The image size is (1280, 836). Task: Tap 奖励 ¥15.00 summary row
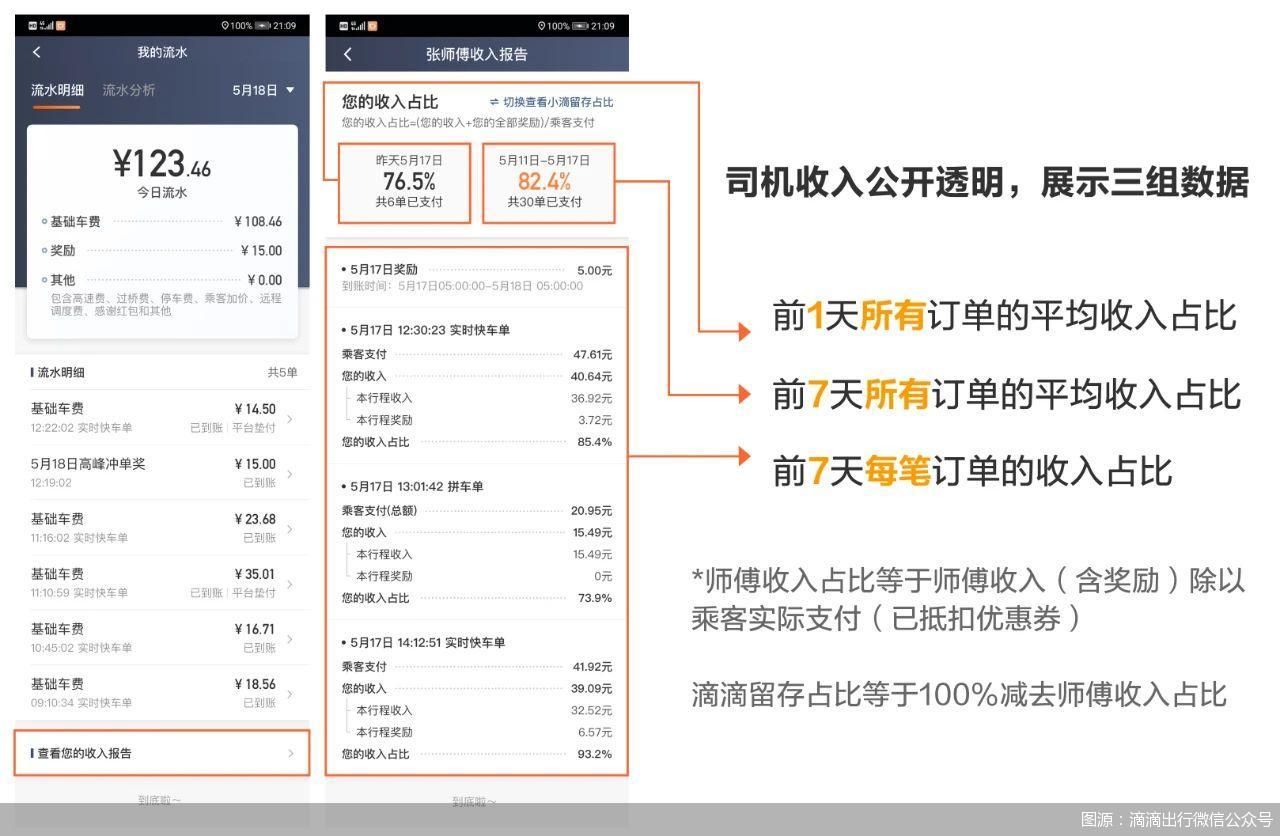[162, 251]
